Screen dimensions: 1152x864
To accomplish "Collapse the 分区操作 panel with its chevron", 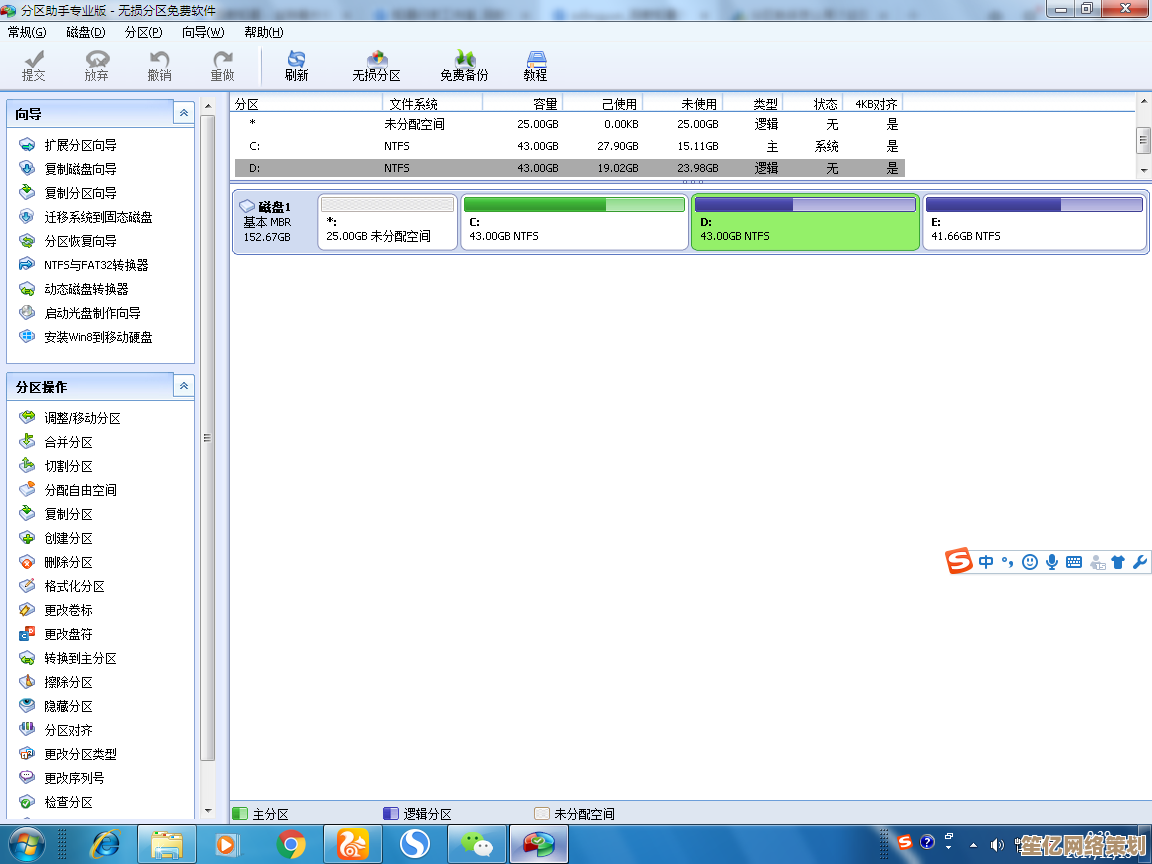I will point(183,386).
